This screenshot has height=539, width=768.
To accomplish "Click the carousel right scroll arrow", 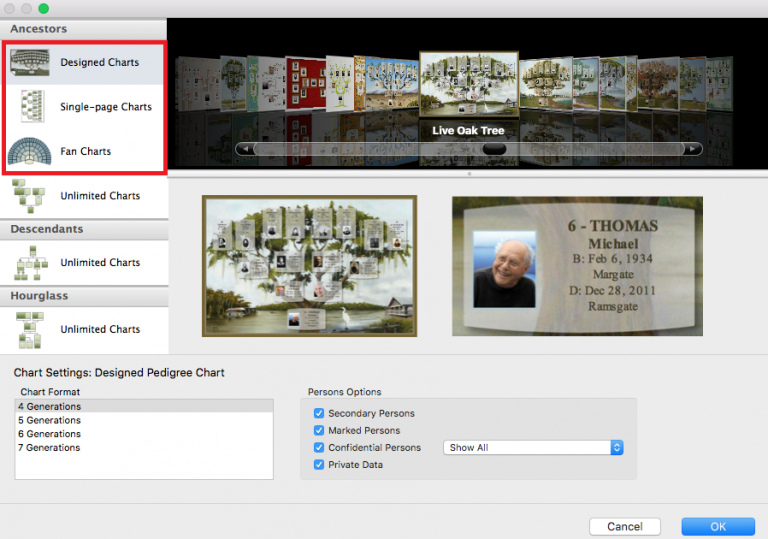I will [693, 149].
